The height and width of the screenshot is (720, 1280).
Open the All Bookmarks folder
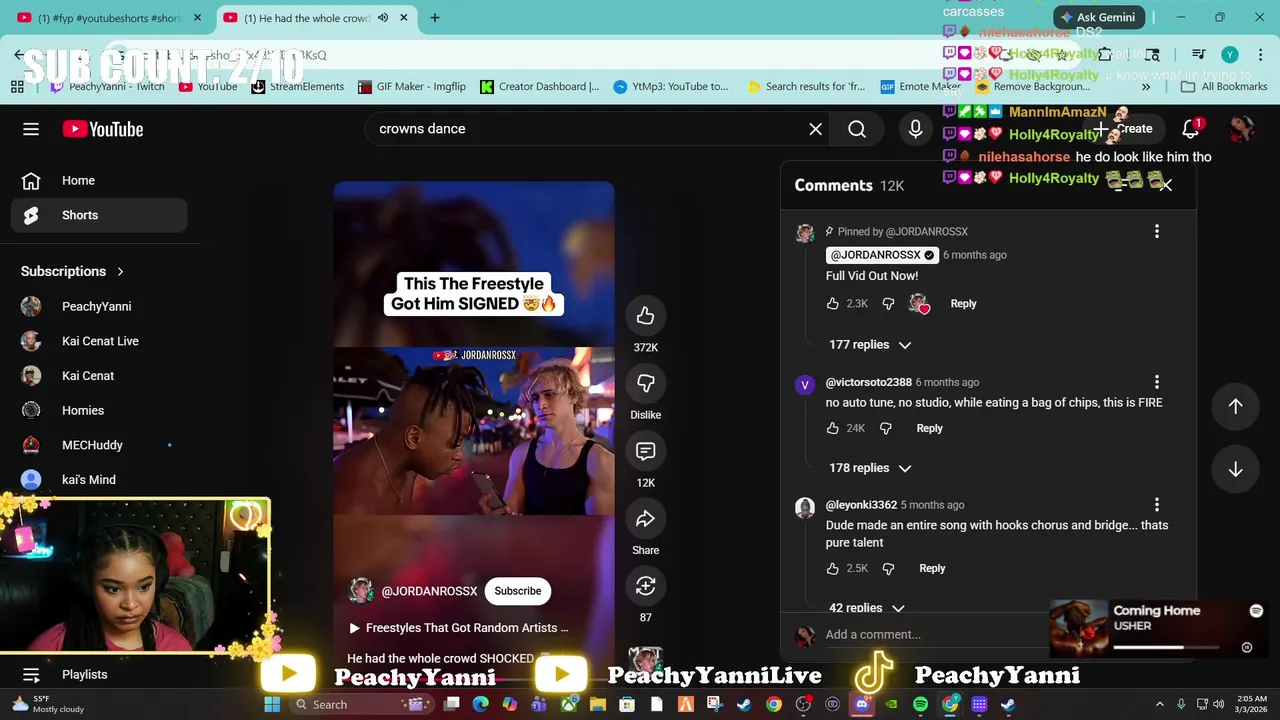1224,87
